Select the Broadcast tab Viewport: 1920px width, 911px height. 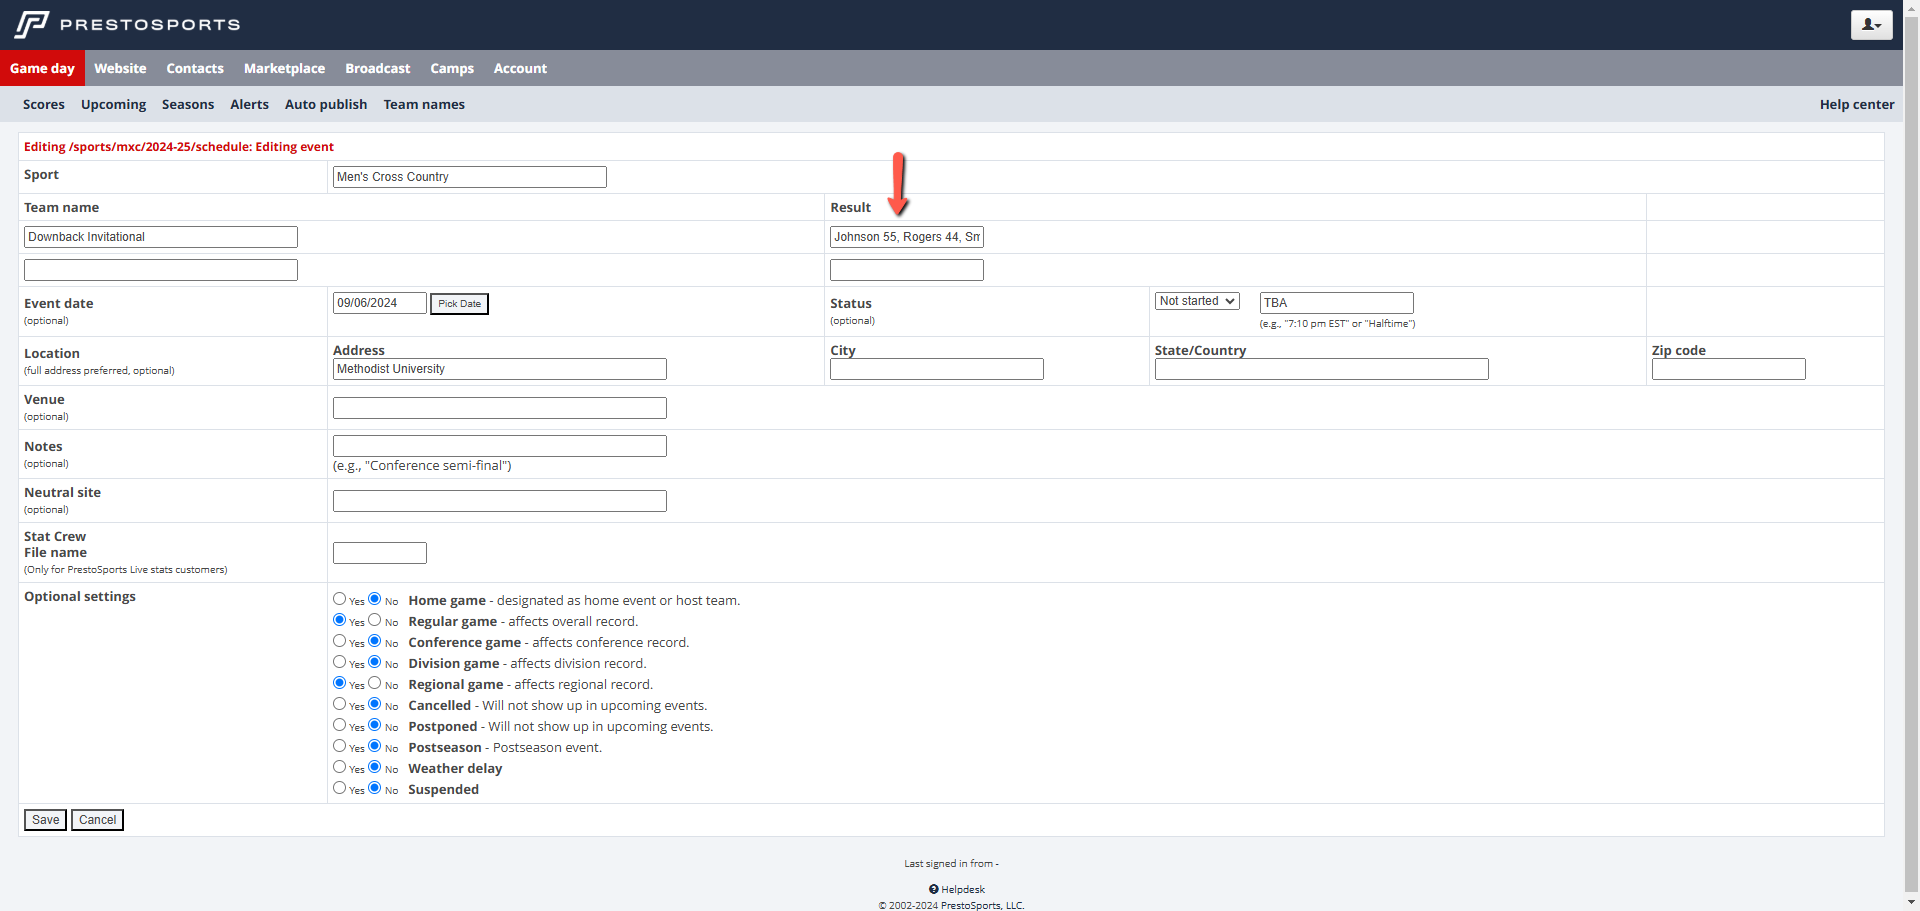(x=378, y=68)
